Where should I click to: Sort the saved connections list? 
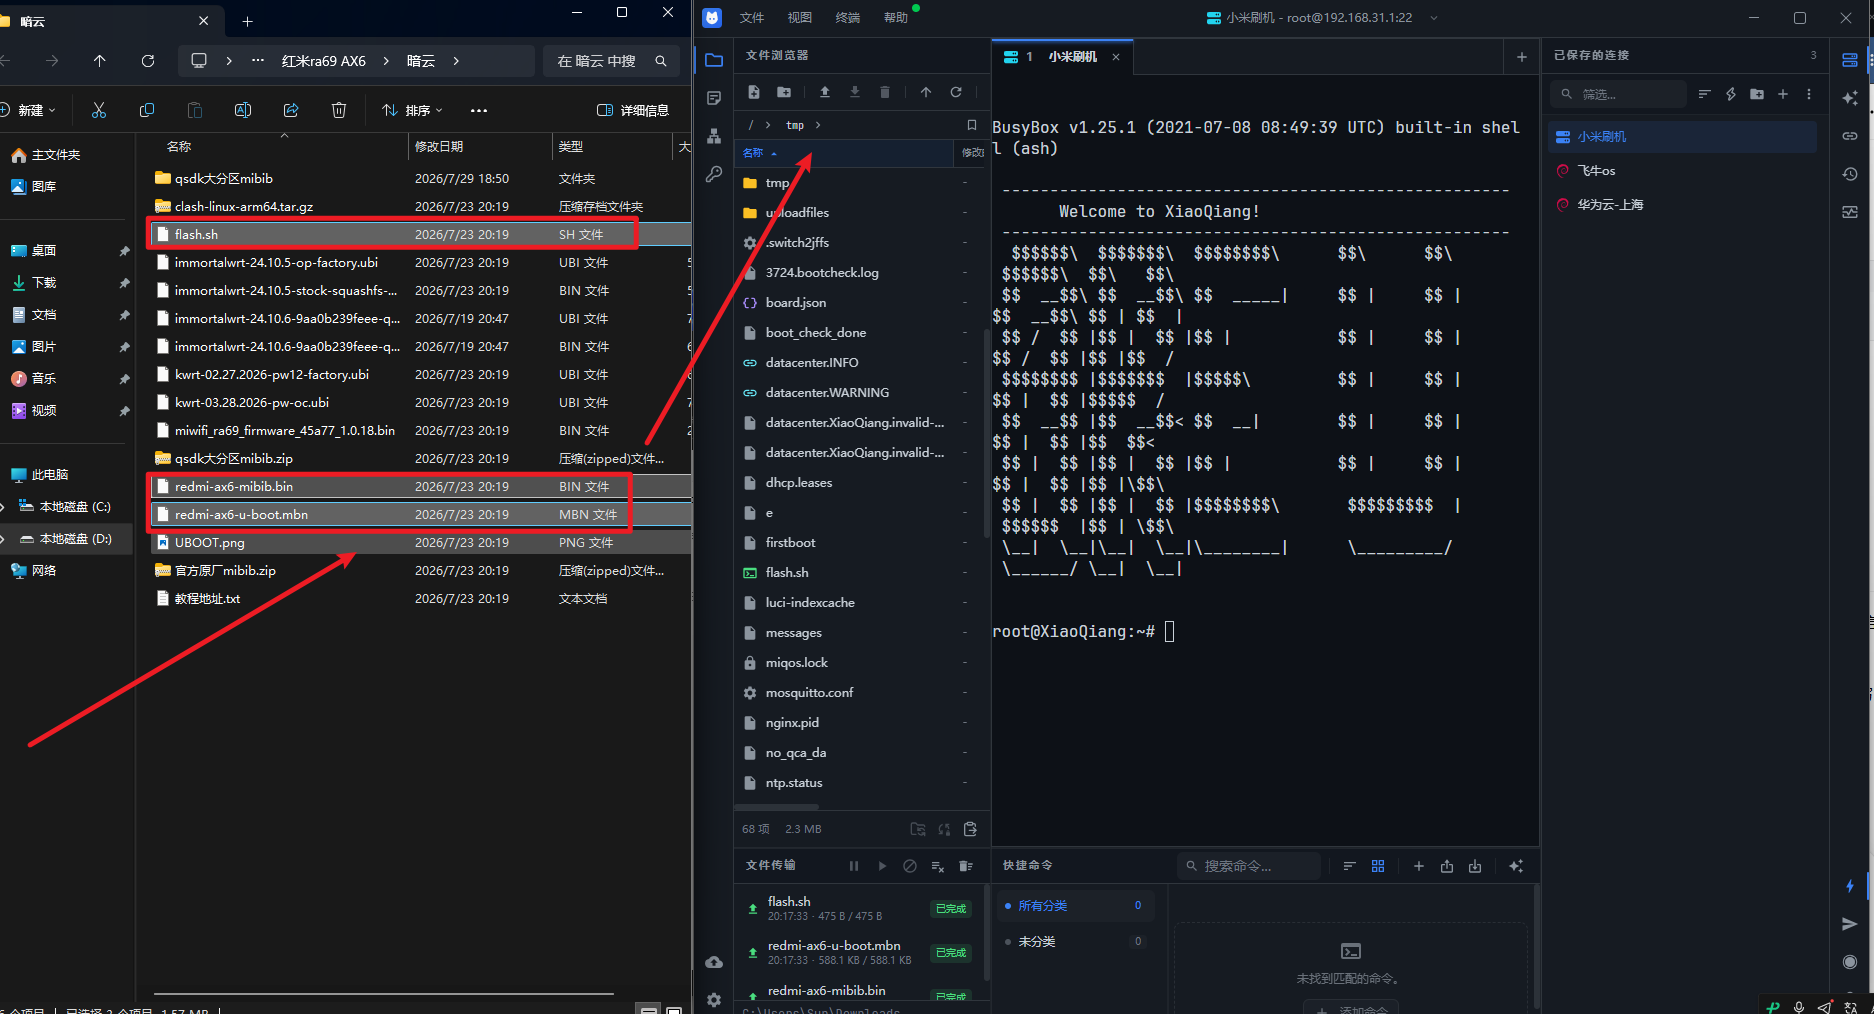coord(1705,94)
